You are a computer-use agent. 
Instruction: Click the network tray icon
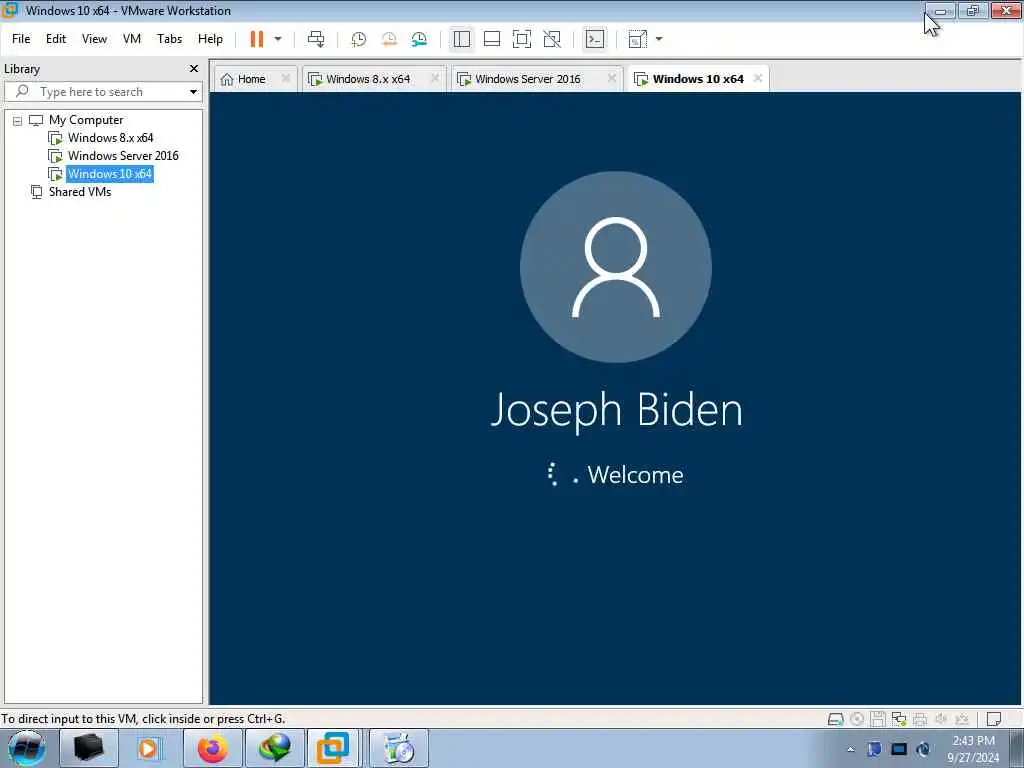(x=899, y=749)
